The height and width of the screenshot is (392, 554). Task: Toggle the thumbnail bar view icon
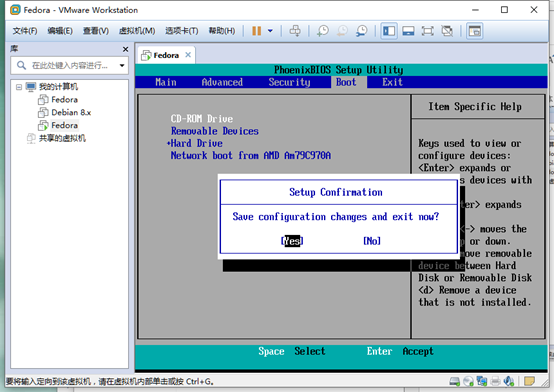point(408,31)
